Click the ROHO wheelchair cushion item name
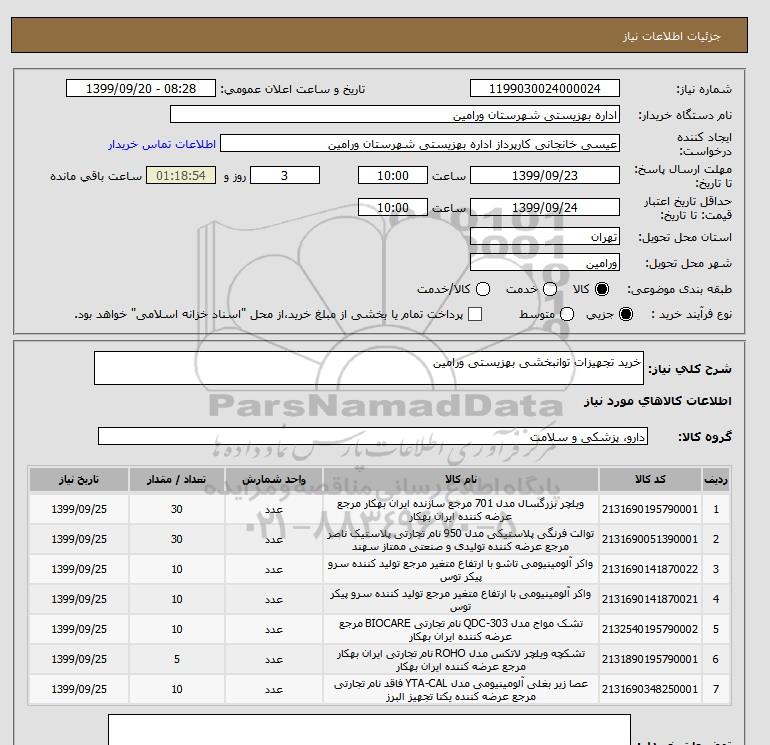The height and width of the screenshot is (745, 770). (x=461, y=660)
